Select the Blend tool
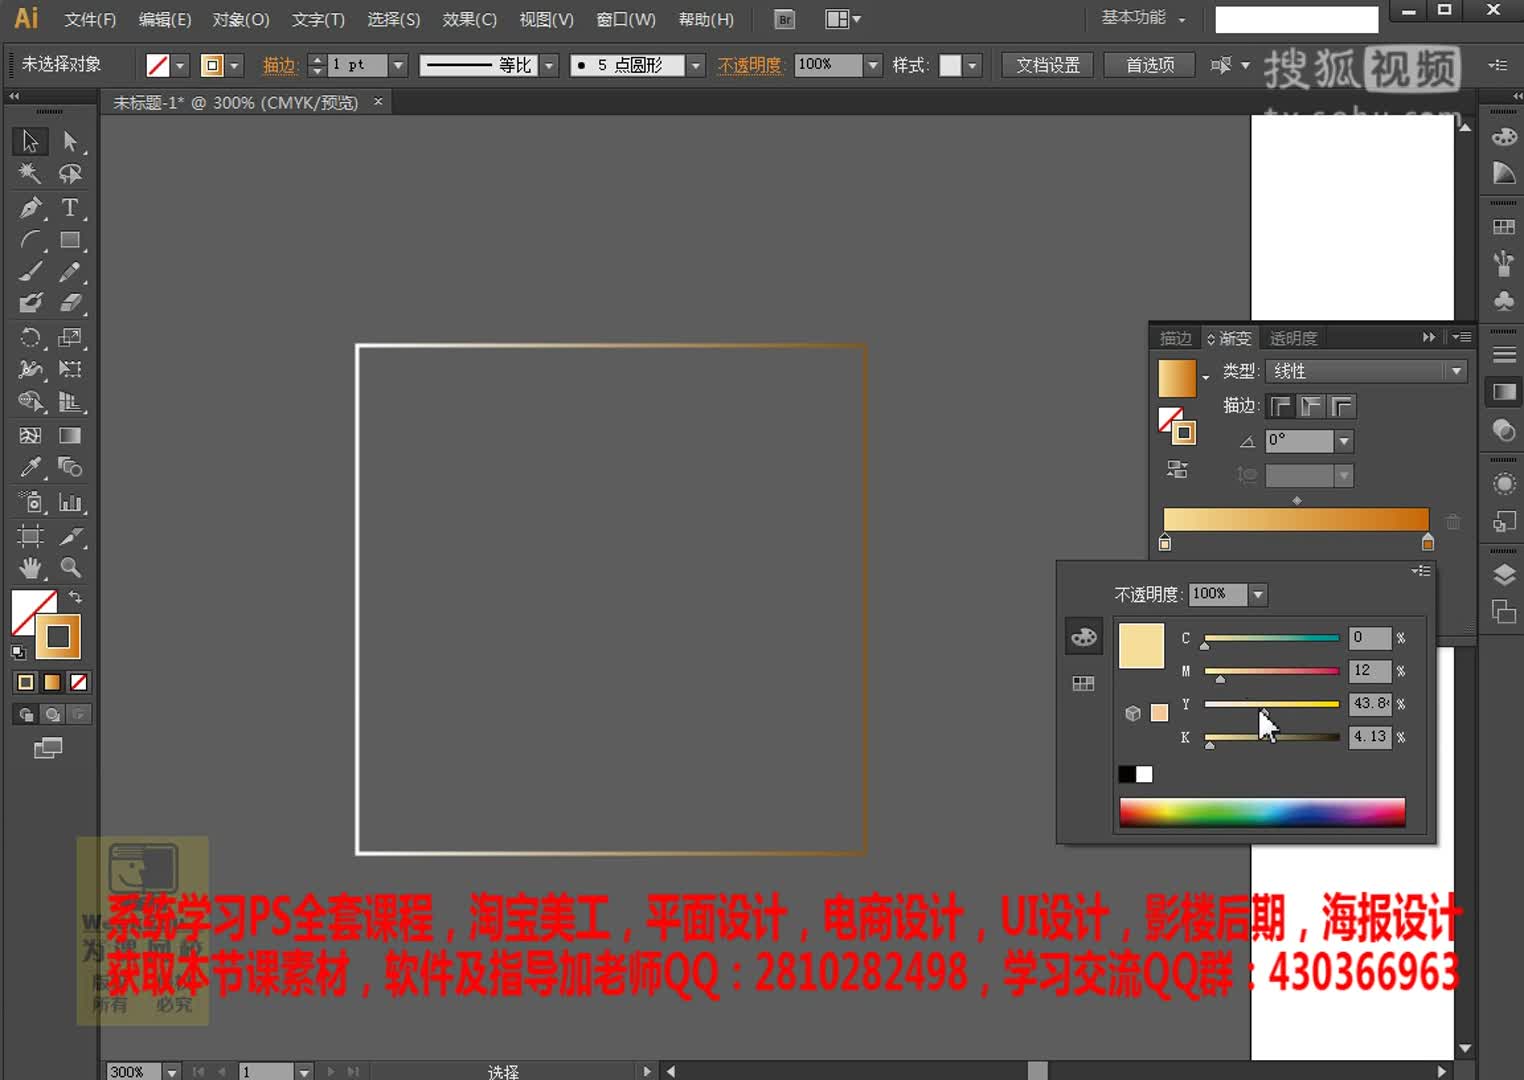The height and width of the screenshot is (1080, 1524). 70,467
